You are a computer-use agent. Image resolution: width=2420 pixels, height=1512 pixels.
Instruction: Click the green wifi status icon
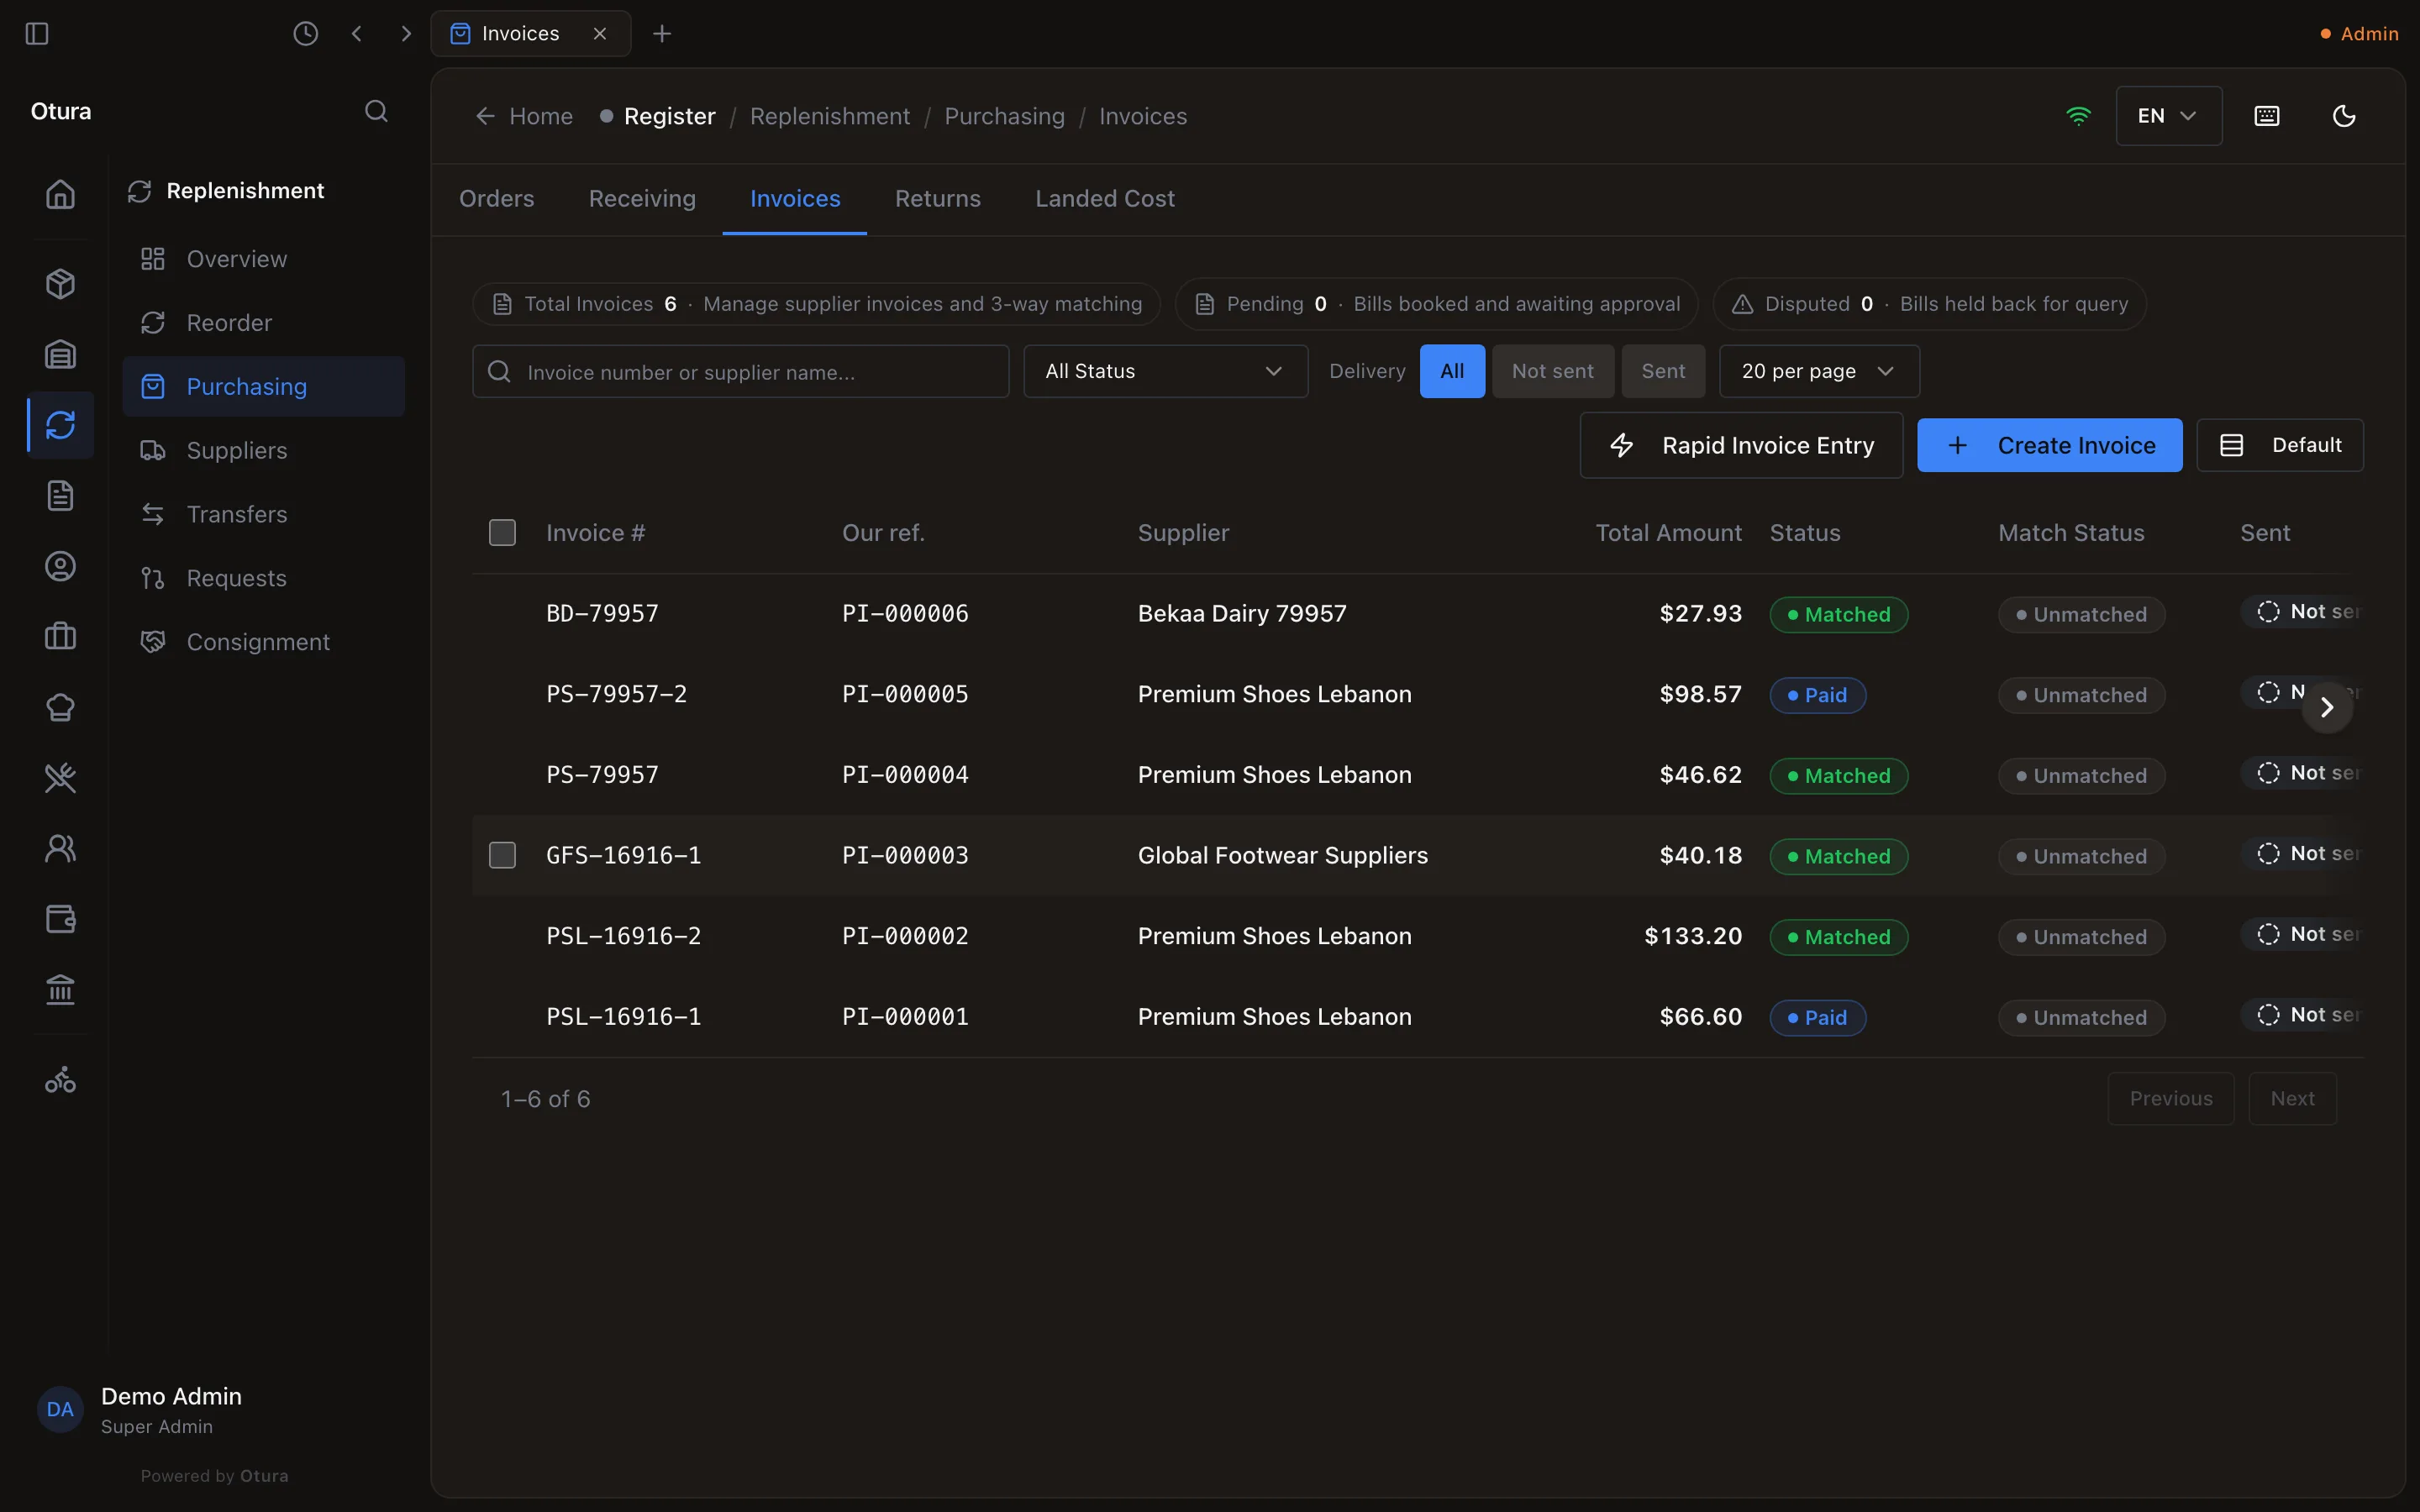pos(2078,116)
